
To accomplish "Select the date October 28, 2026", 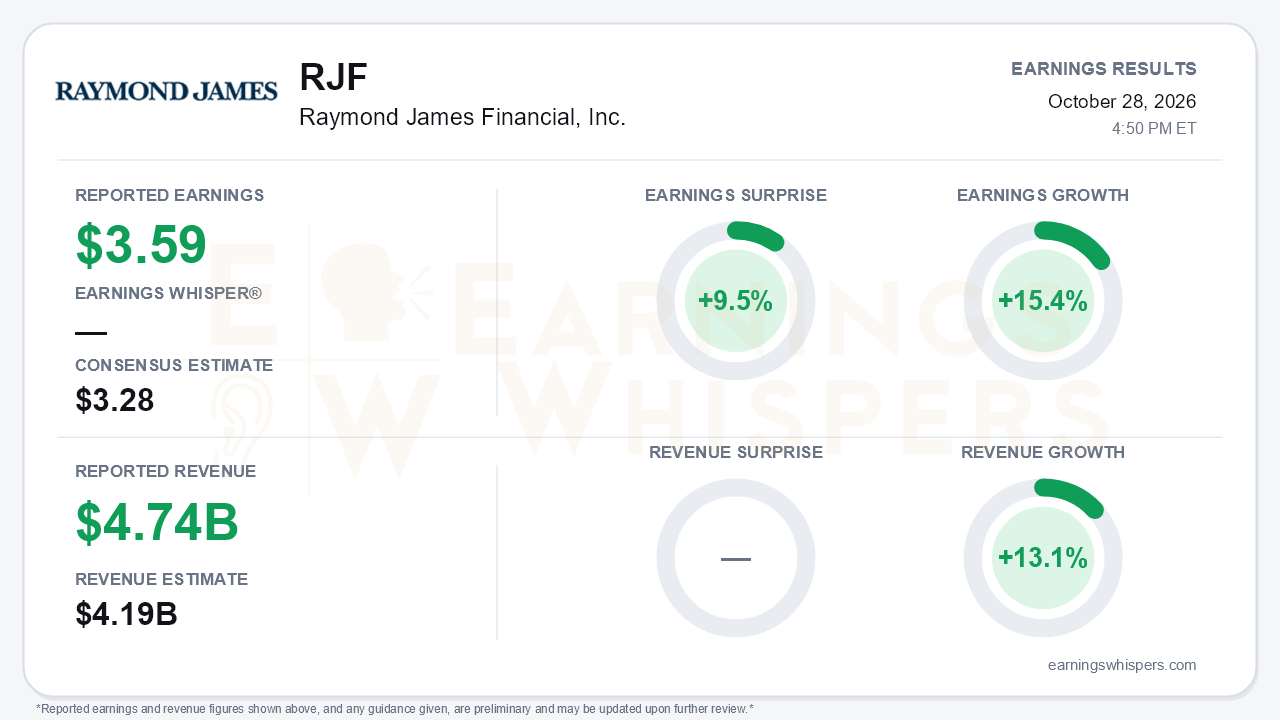I will 1122,102.
